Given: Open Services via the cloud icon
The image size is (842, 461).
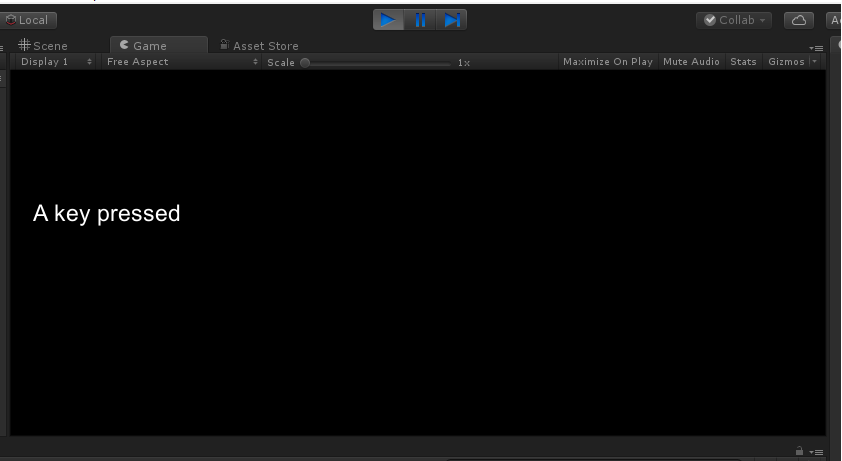Looking at the screenshot, I should pos(799,20).
